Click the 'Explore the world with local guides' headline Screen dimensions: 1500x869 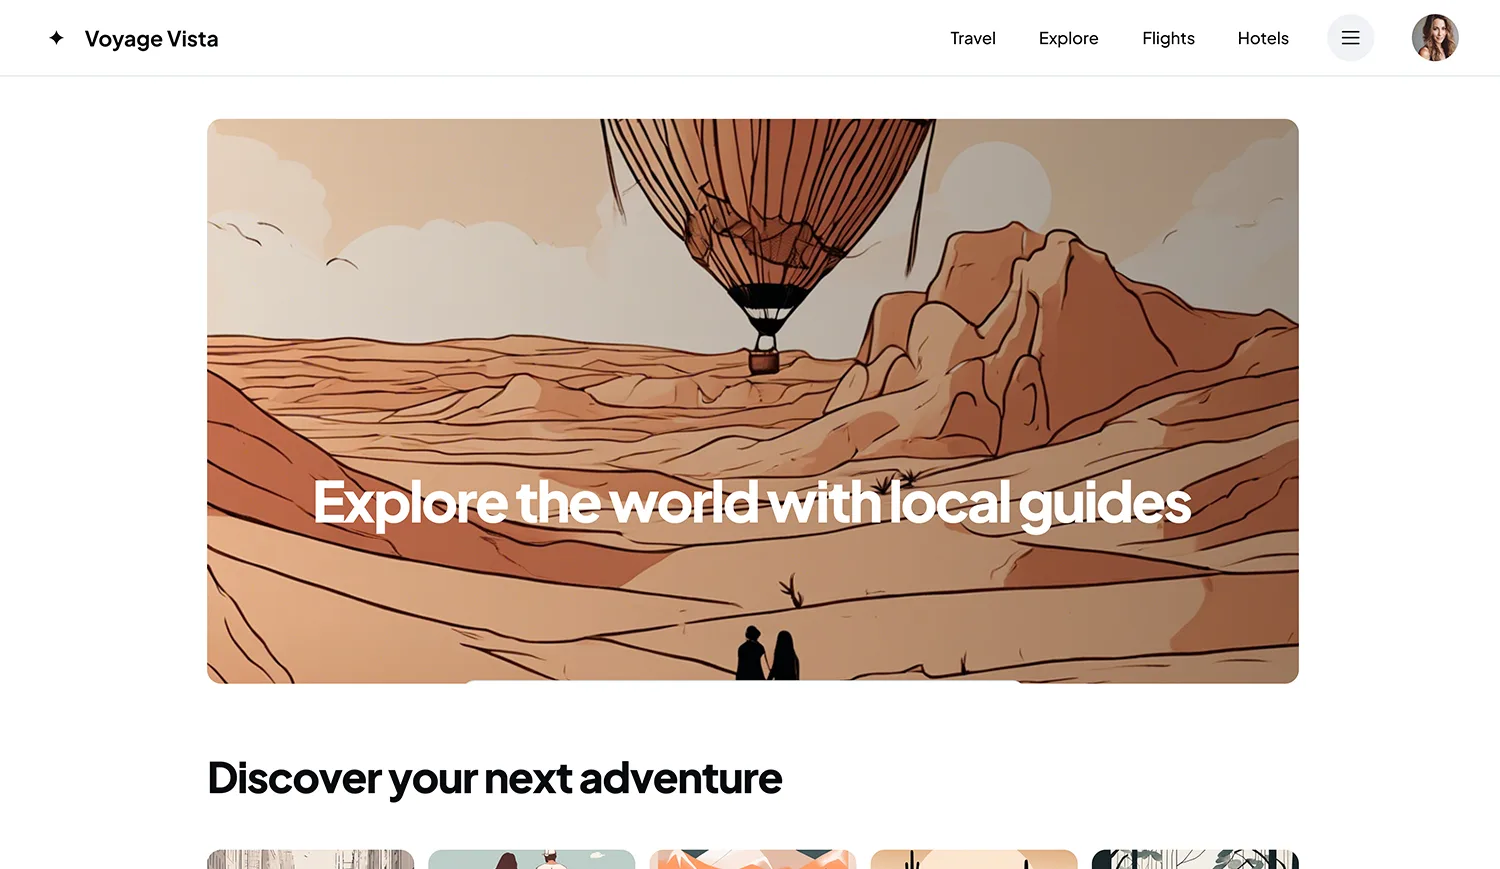752,503
